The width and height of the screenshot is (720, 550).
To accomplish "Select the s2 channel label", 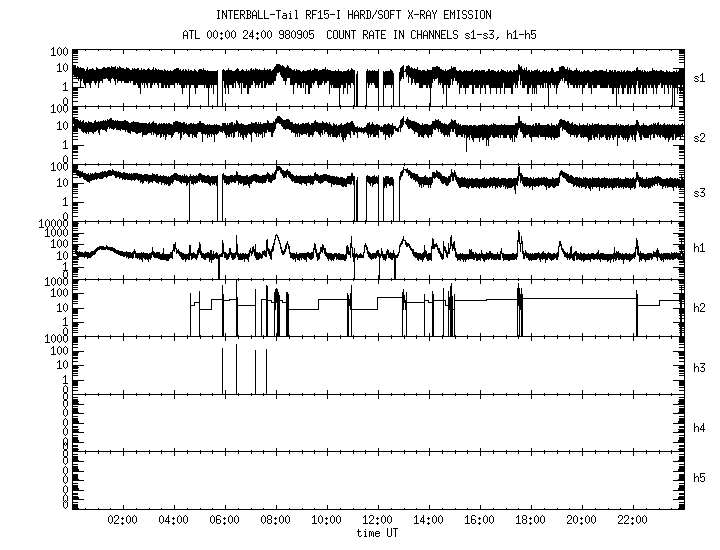I will point(700,136).
